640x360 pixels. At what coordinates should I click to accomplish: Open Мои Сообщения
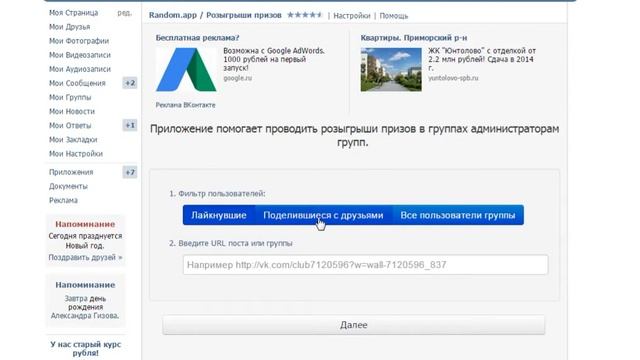tap(77, 83)
